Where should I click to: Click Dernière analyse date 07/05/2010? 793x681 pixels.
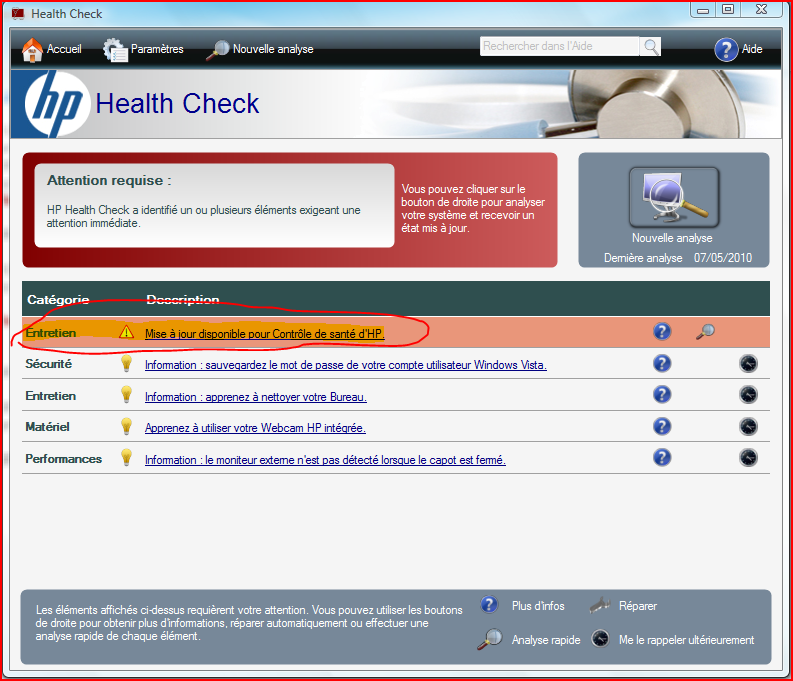tap(723, 258)
